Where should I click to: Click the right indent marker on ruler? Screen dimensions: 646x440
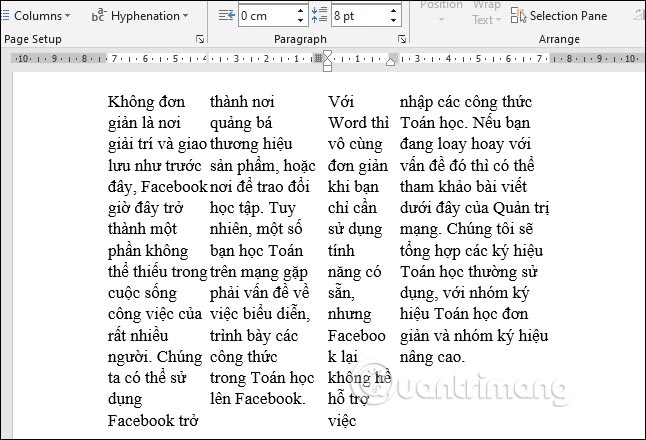[x=391, y=62]
